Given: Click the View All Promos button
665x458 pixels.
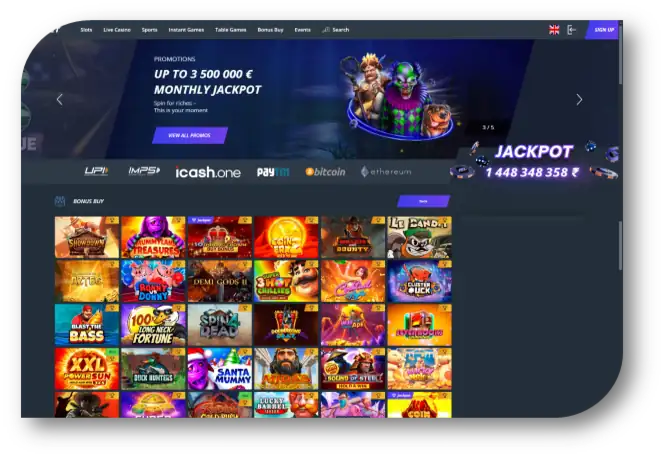Looking at the screenshot, I should click(x=190, y=135).
